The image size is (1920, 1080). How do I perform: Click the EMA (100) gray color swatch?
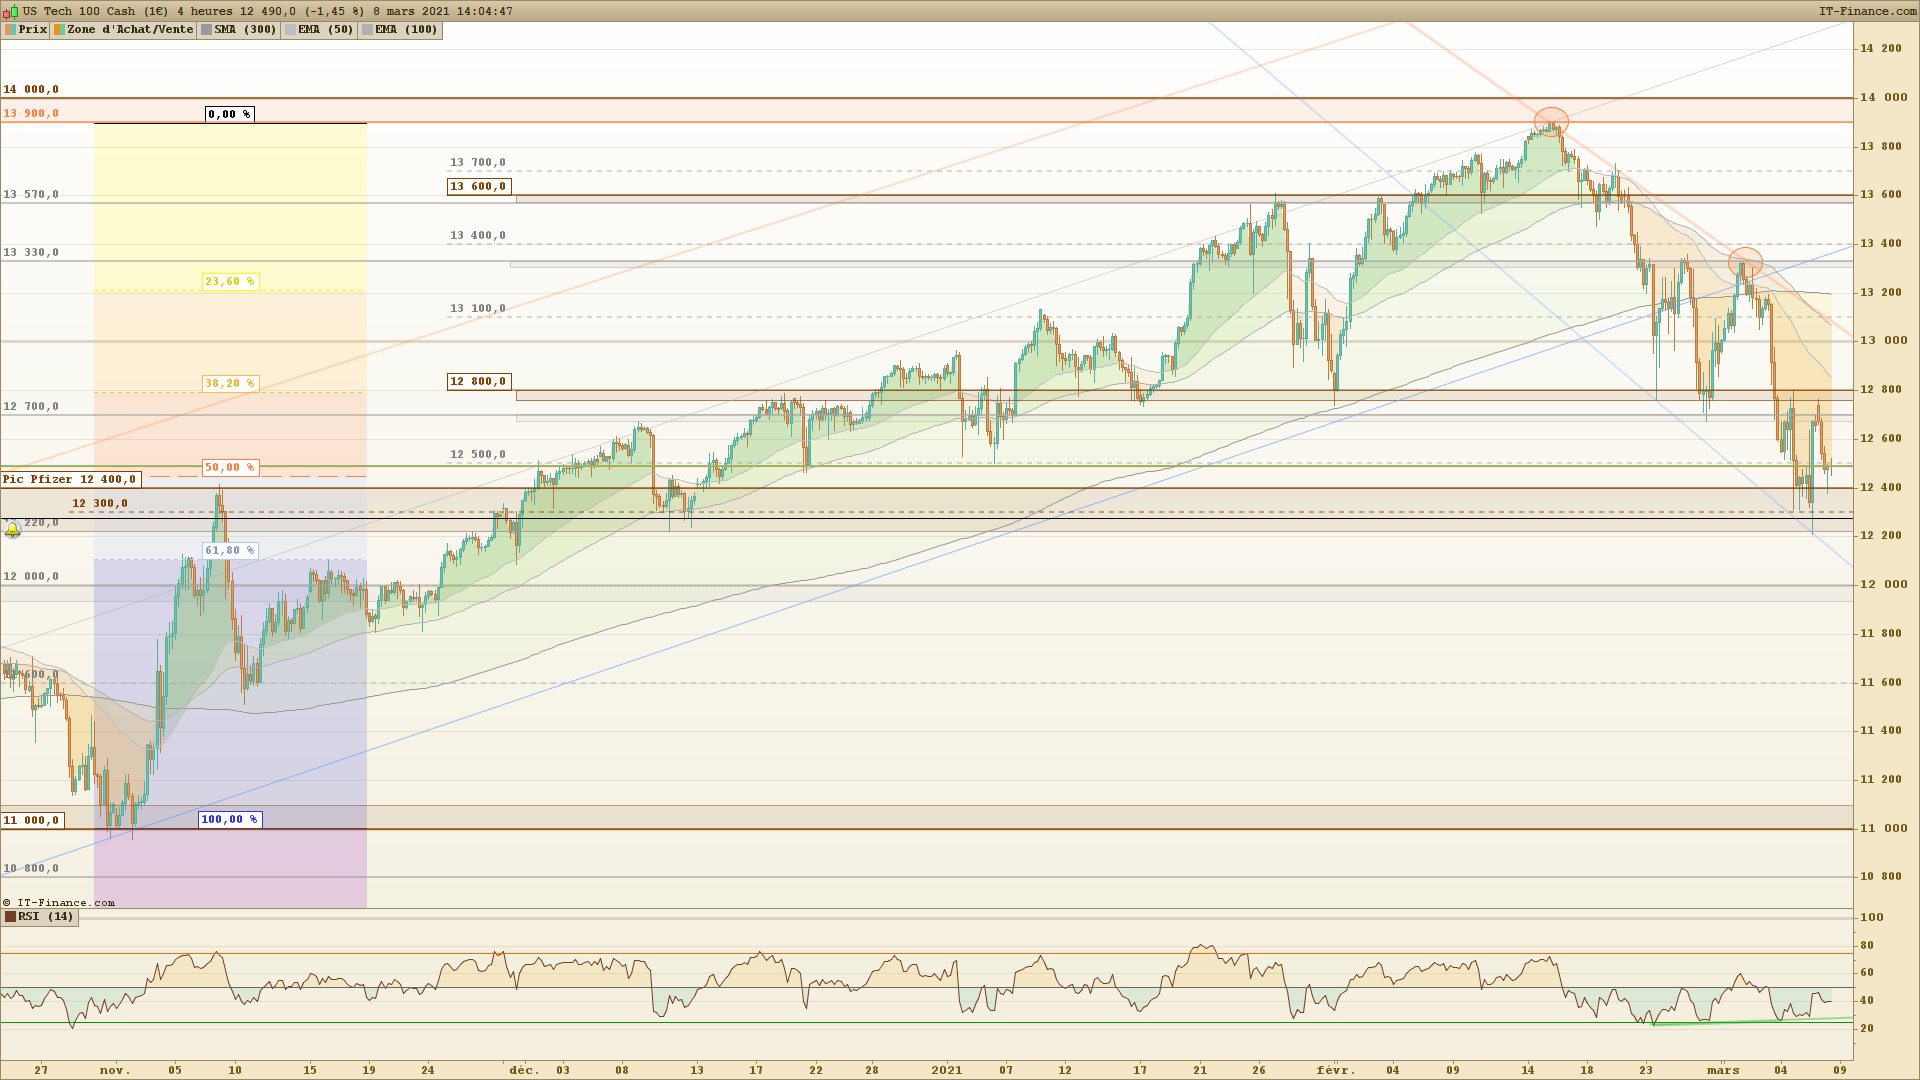click(367, 30)
